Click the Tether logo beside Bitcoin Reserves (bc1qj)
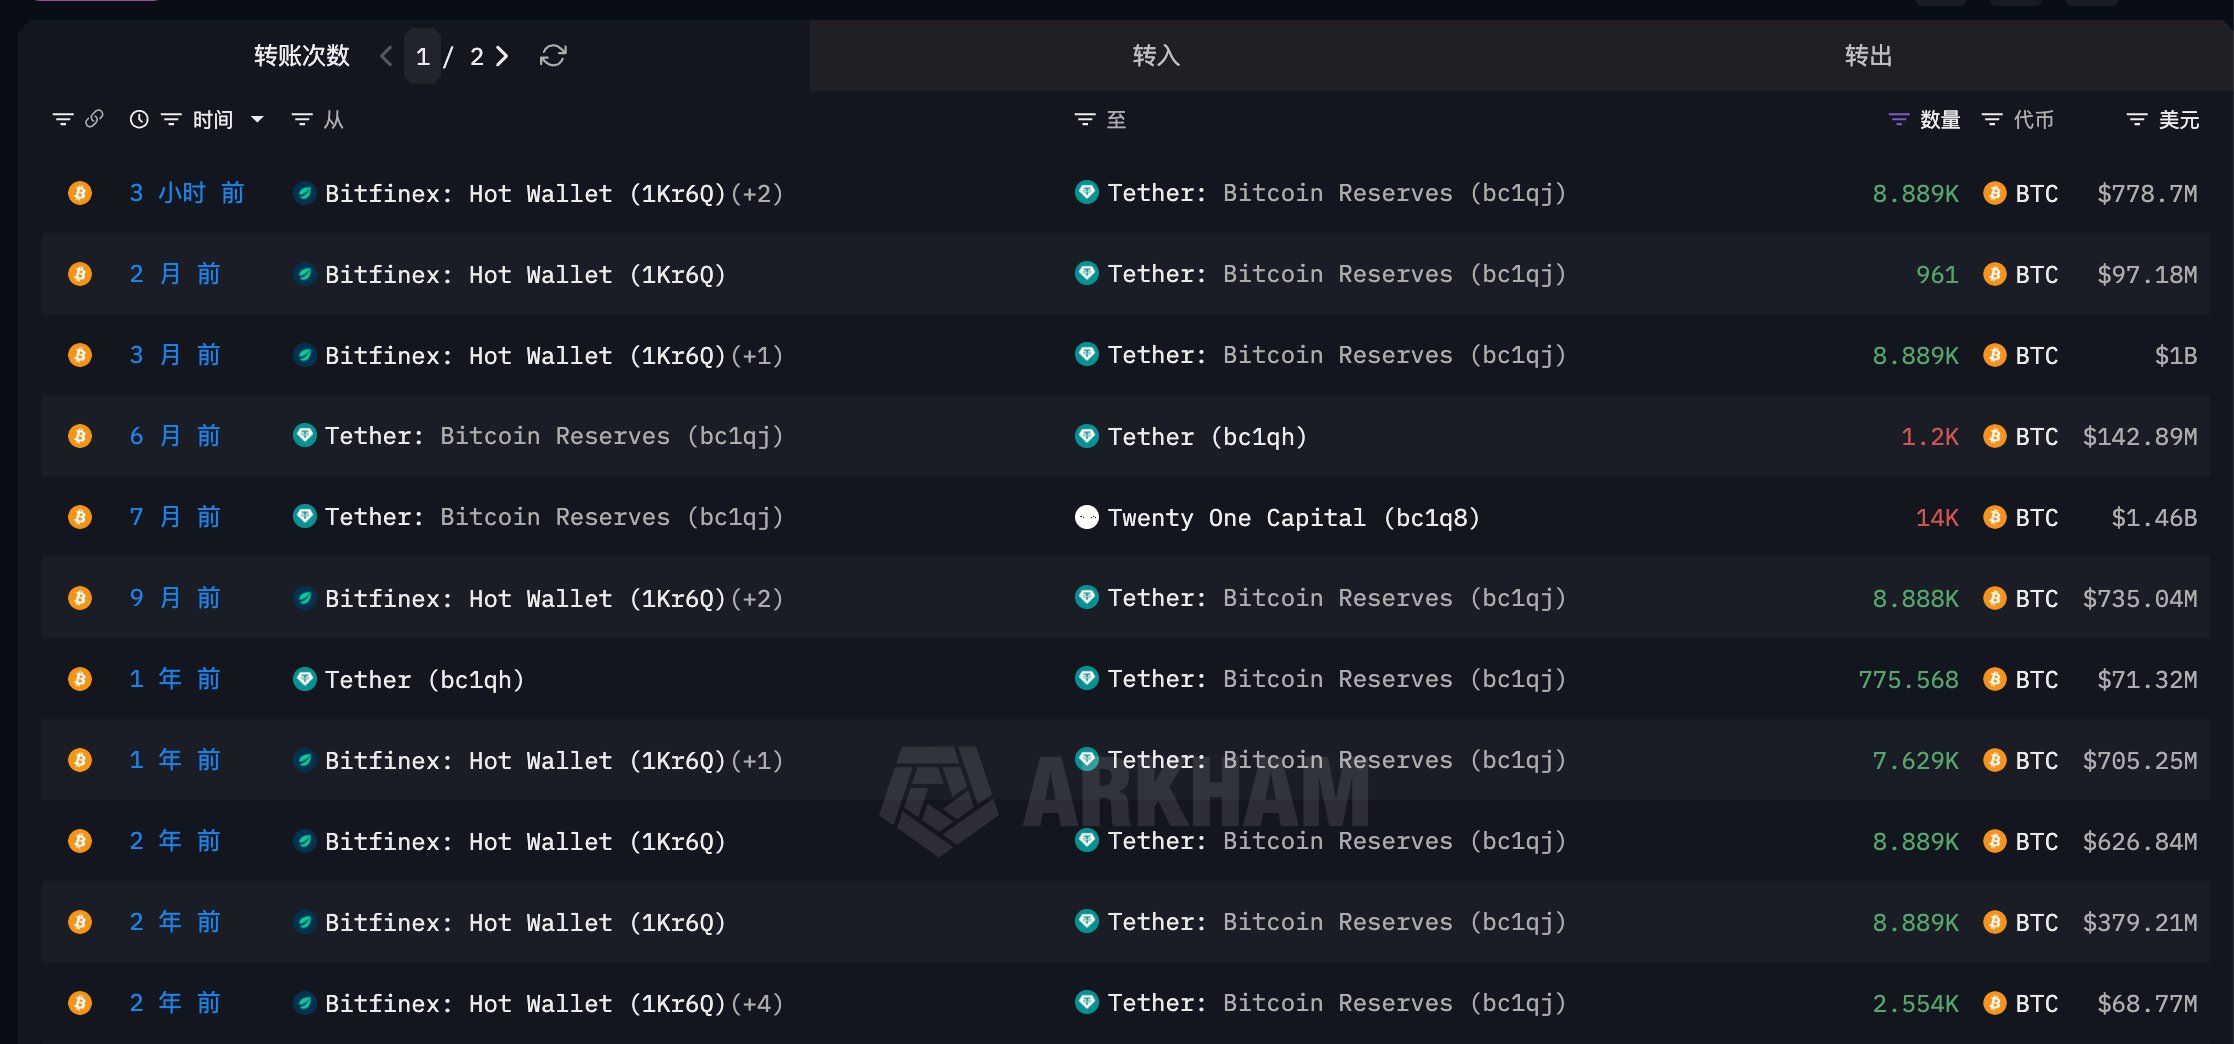Screen dimensions: 2234x1044 click(1087, 193)
